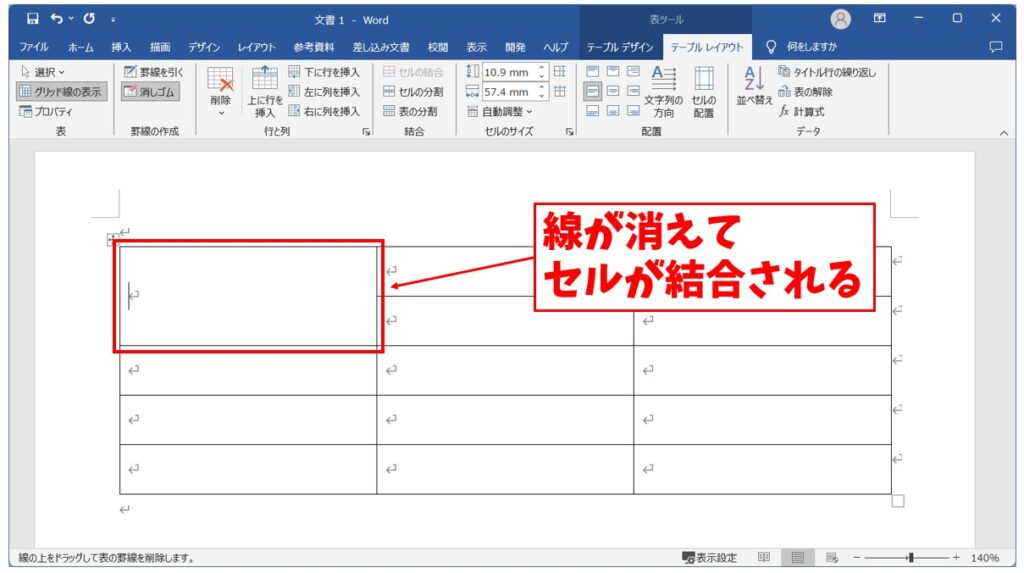Open the 校閲 tab

[438, 47]
